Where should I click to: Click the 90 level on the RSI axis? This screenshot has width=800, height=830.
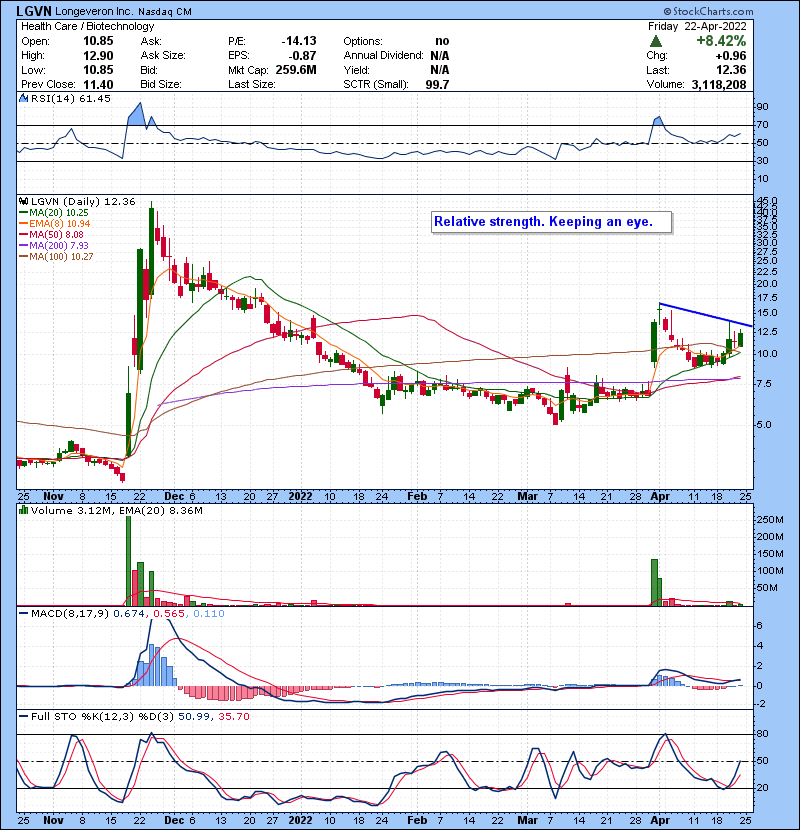coord(762,107)
